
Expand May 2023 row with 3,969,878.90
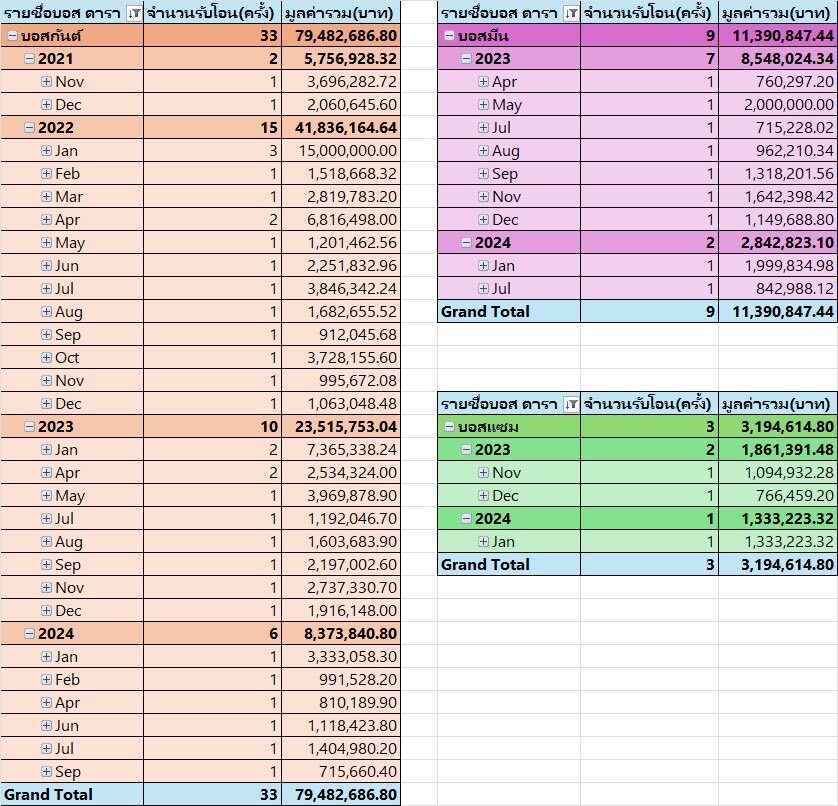(46, 495)
